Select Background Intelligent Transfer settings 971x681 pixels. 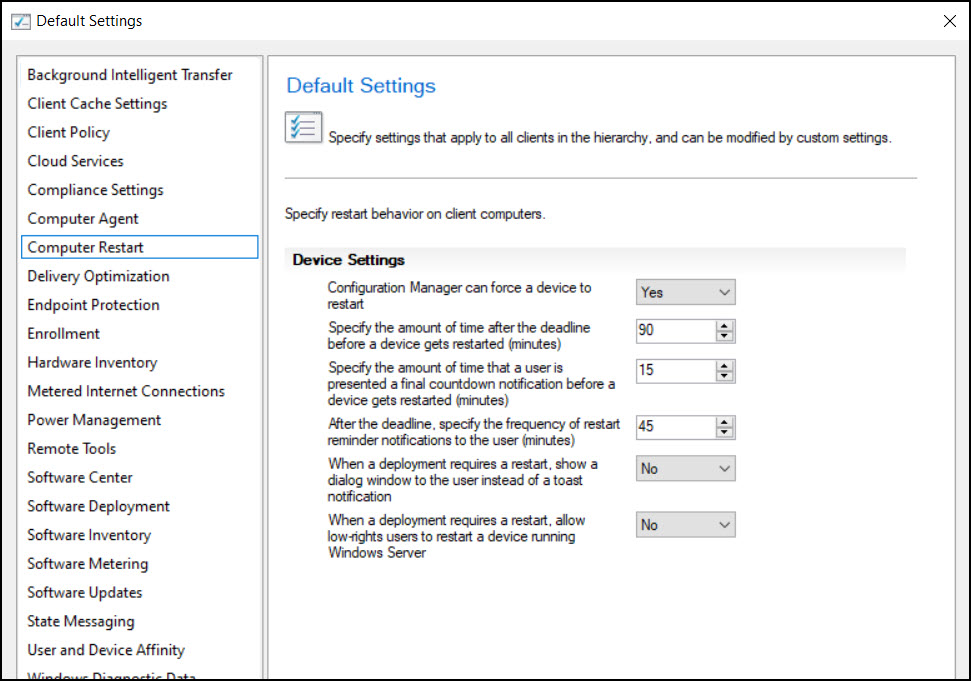(129, 75)
